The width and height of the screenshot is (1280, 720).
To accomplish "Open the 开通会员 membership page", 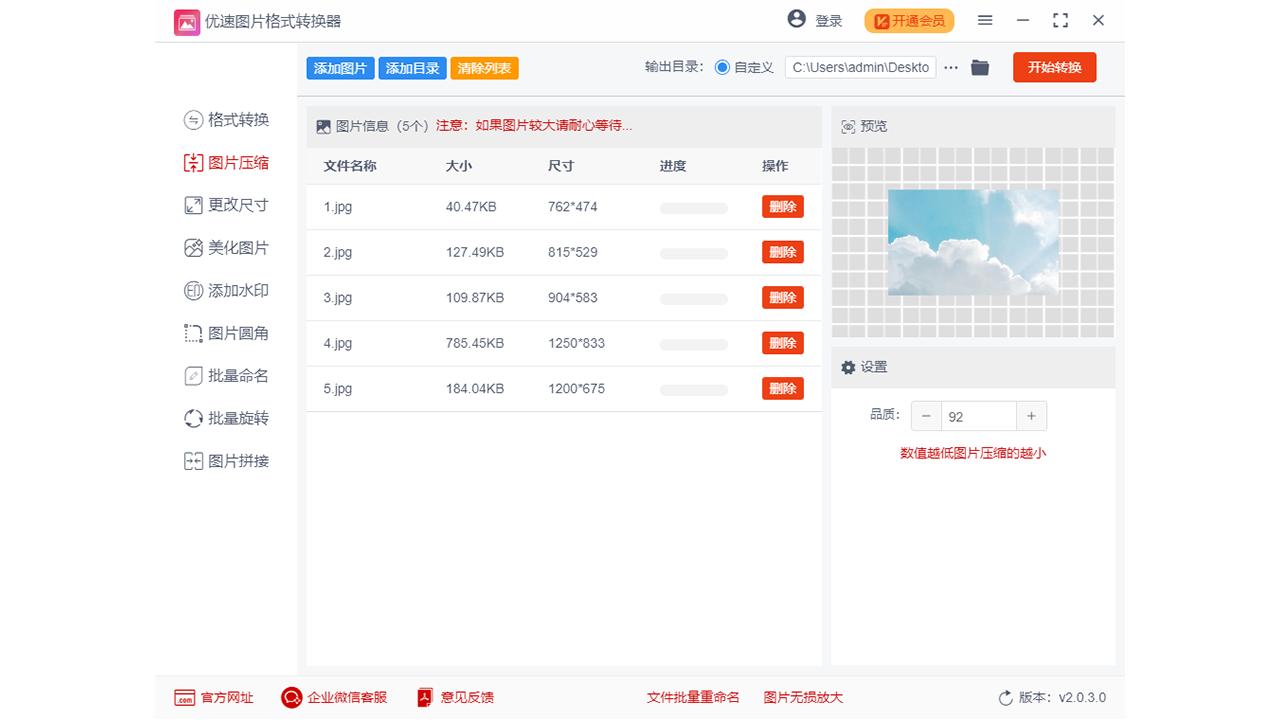I will pos(908,20).
